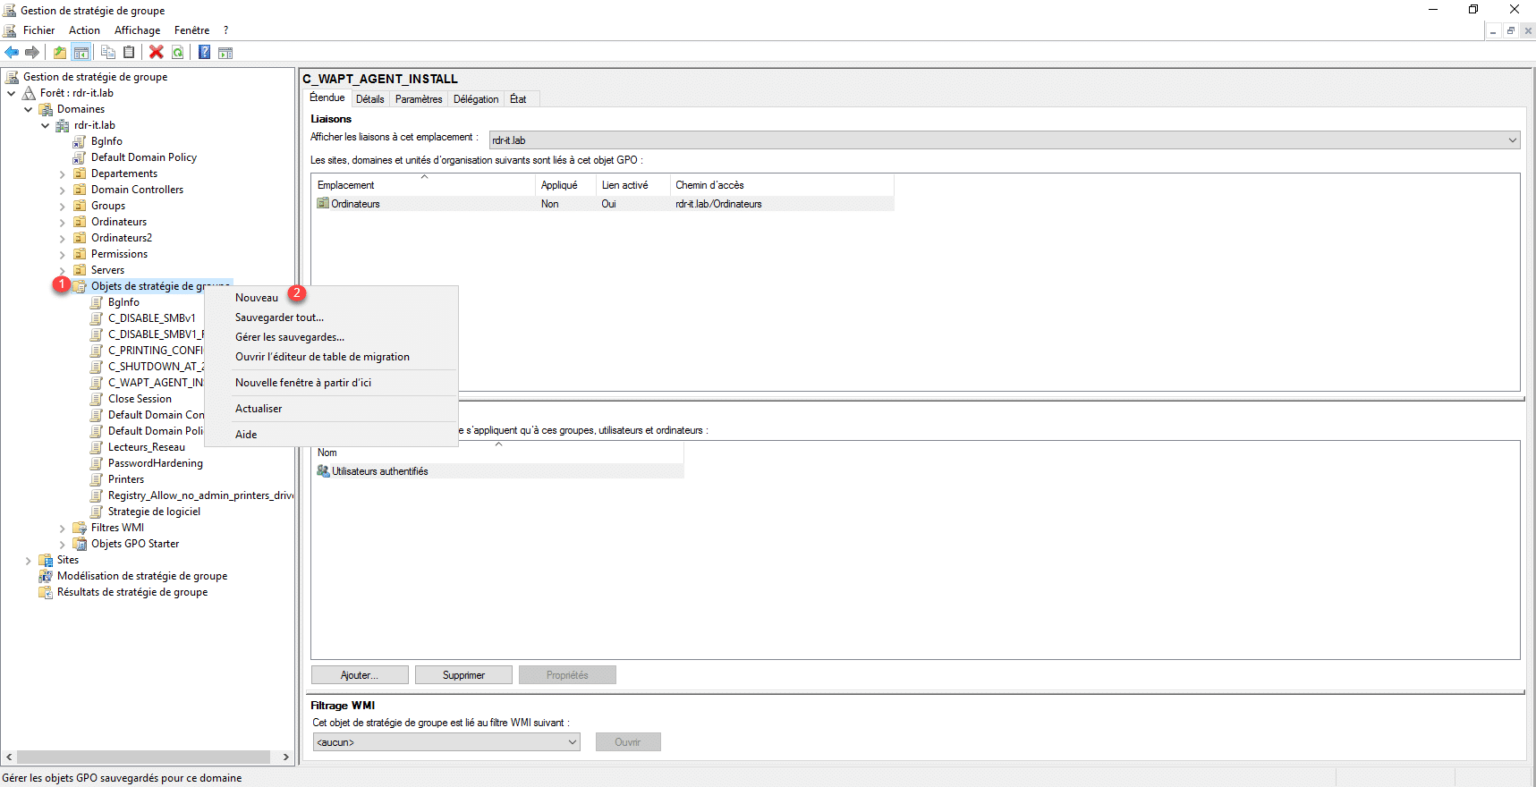Switch to the Détails tab
1536x787 pixels.
(370, 99)
